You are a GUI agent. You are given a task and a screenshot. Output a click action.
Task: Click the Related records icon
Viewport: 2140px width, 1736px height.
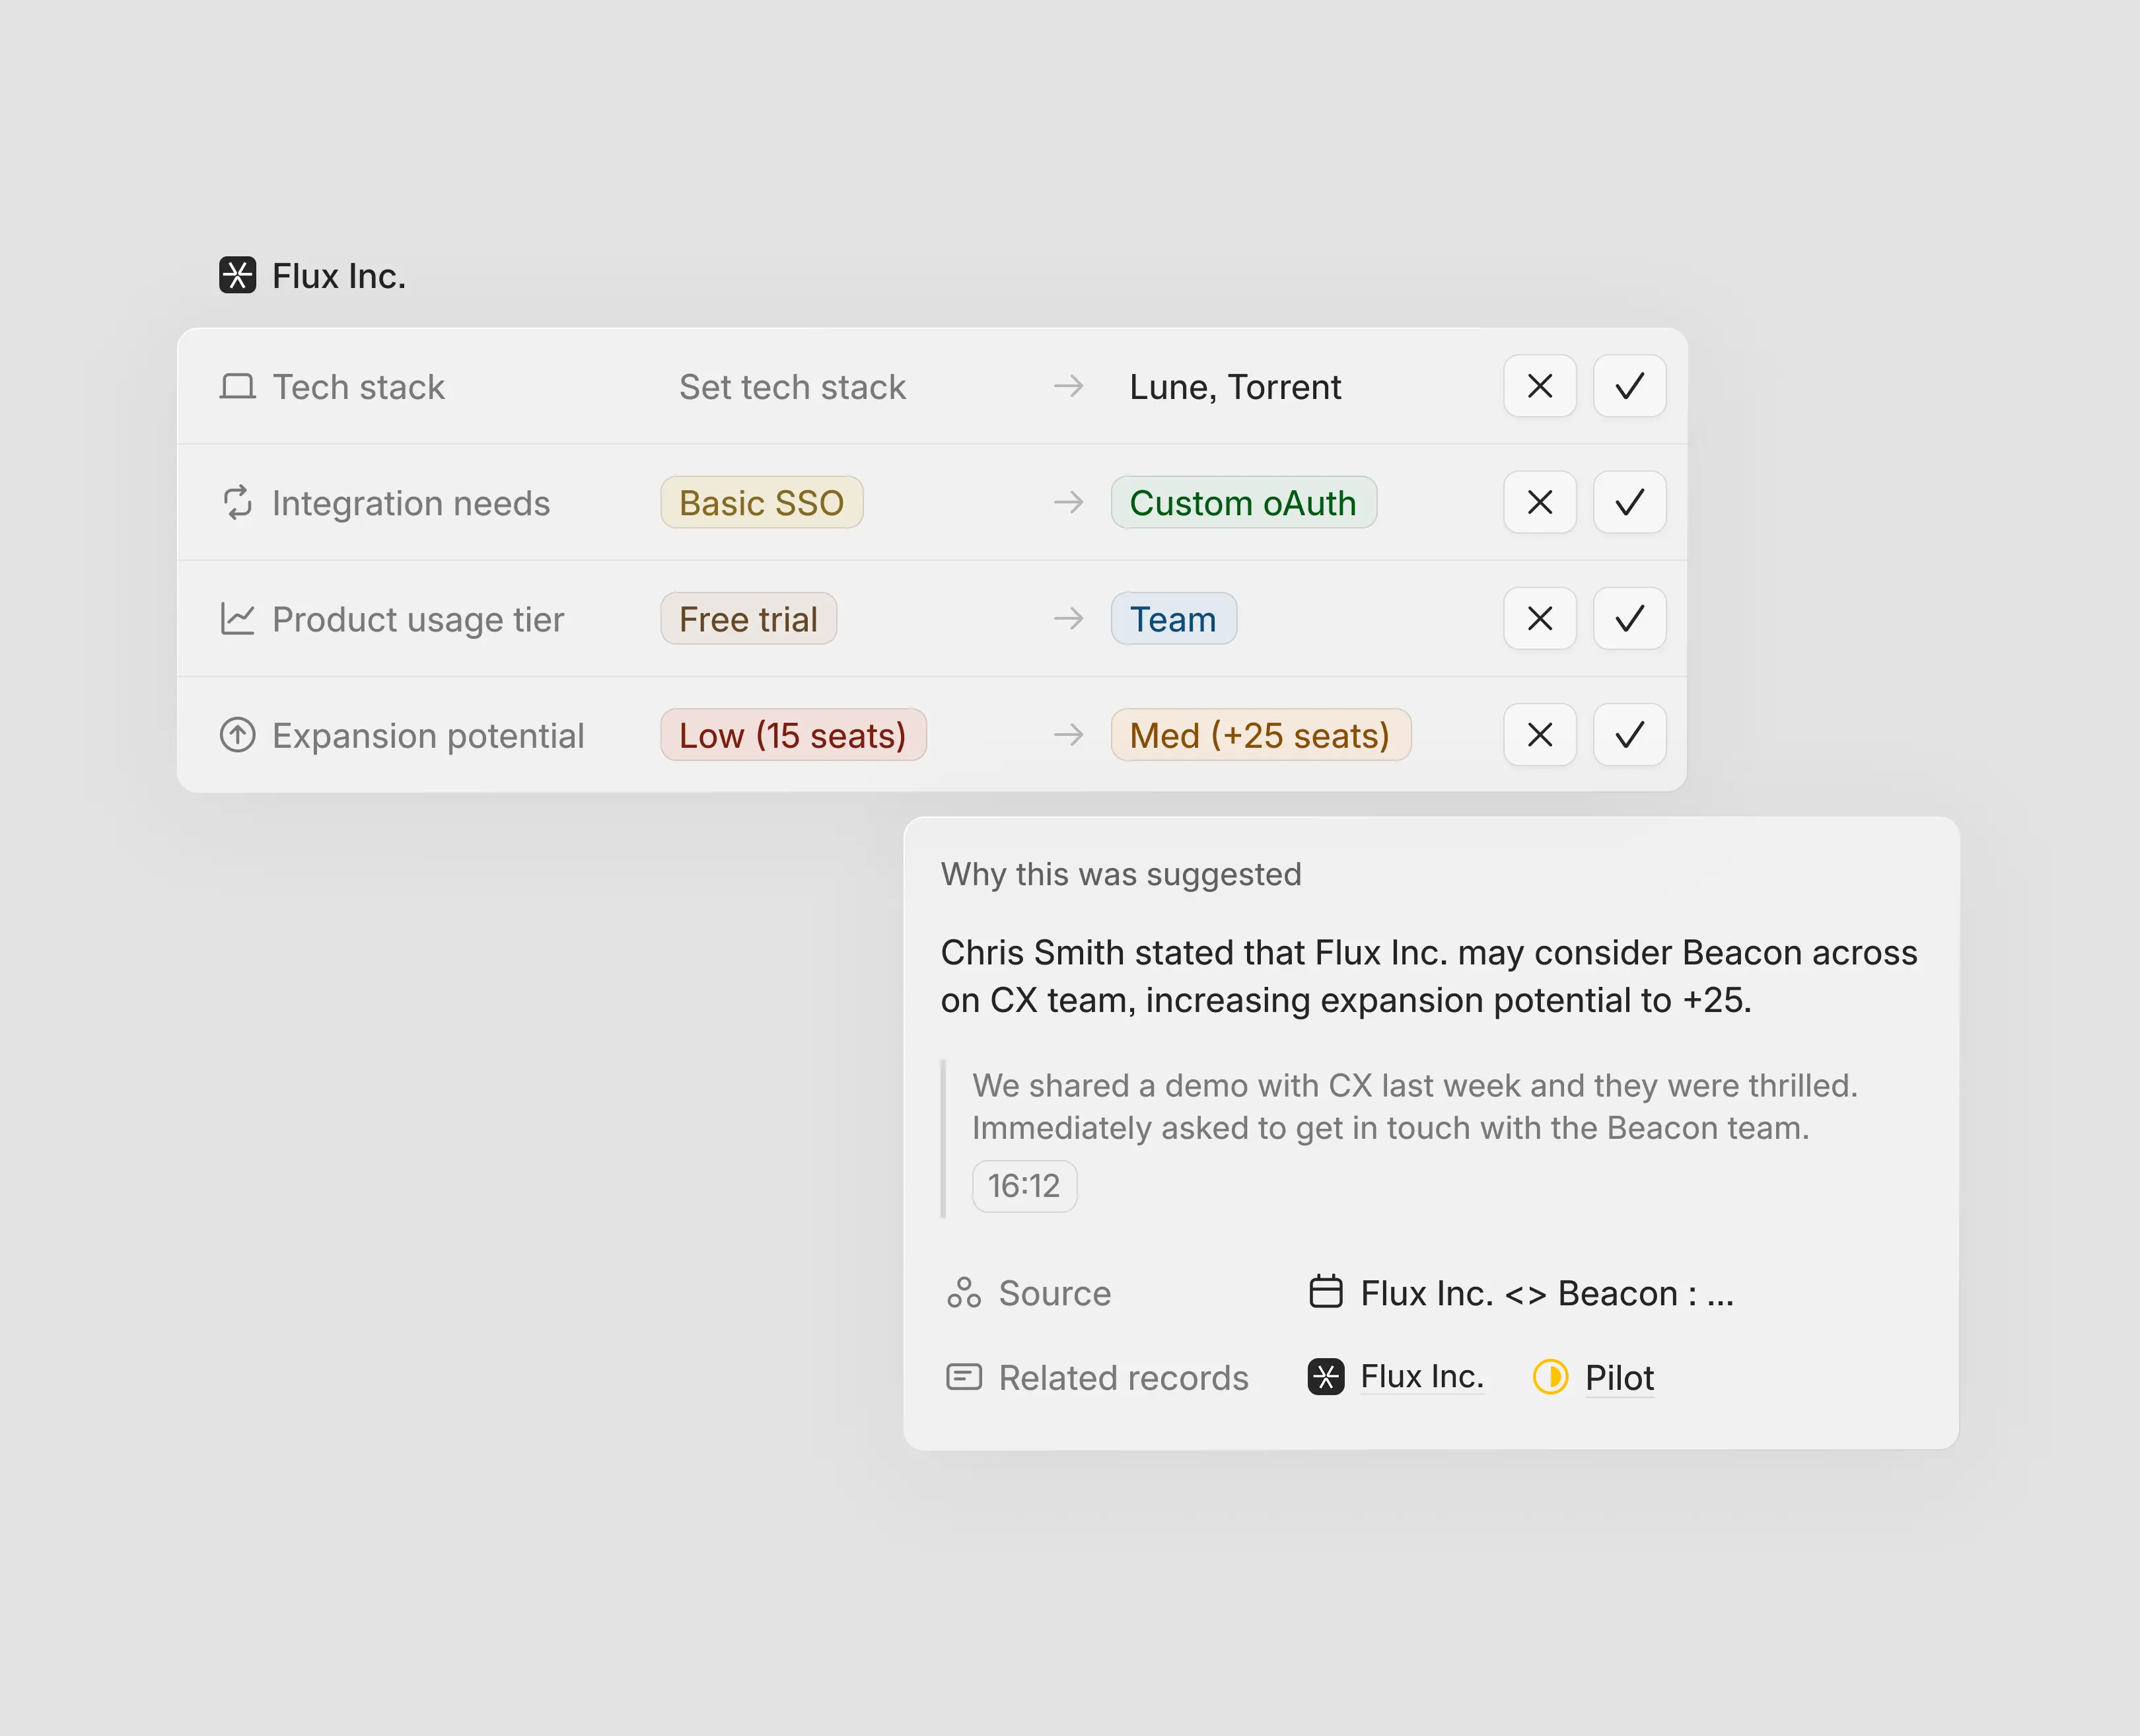(964, 1377)
